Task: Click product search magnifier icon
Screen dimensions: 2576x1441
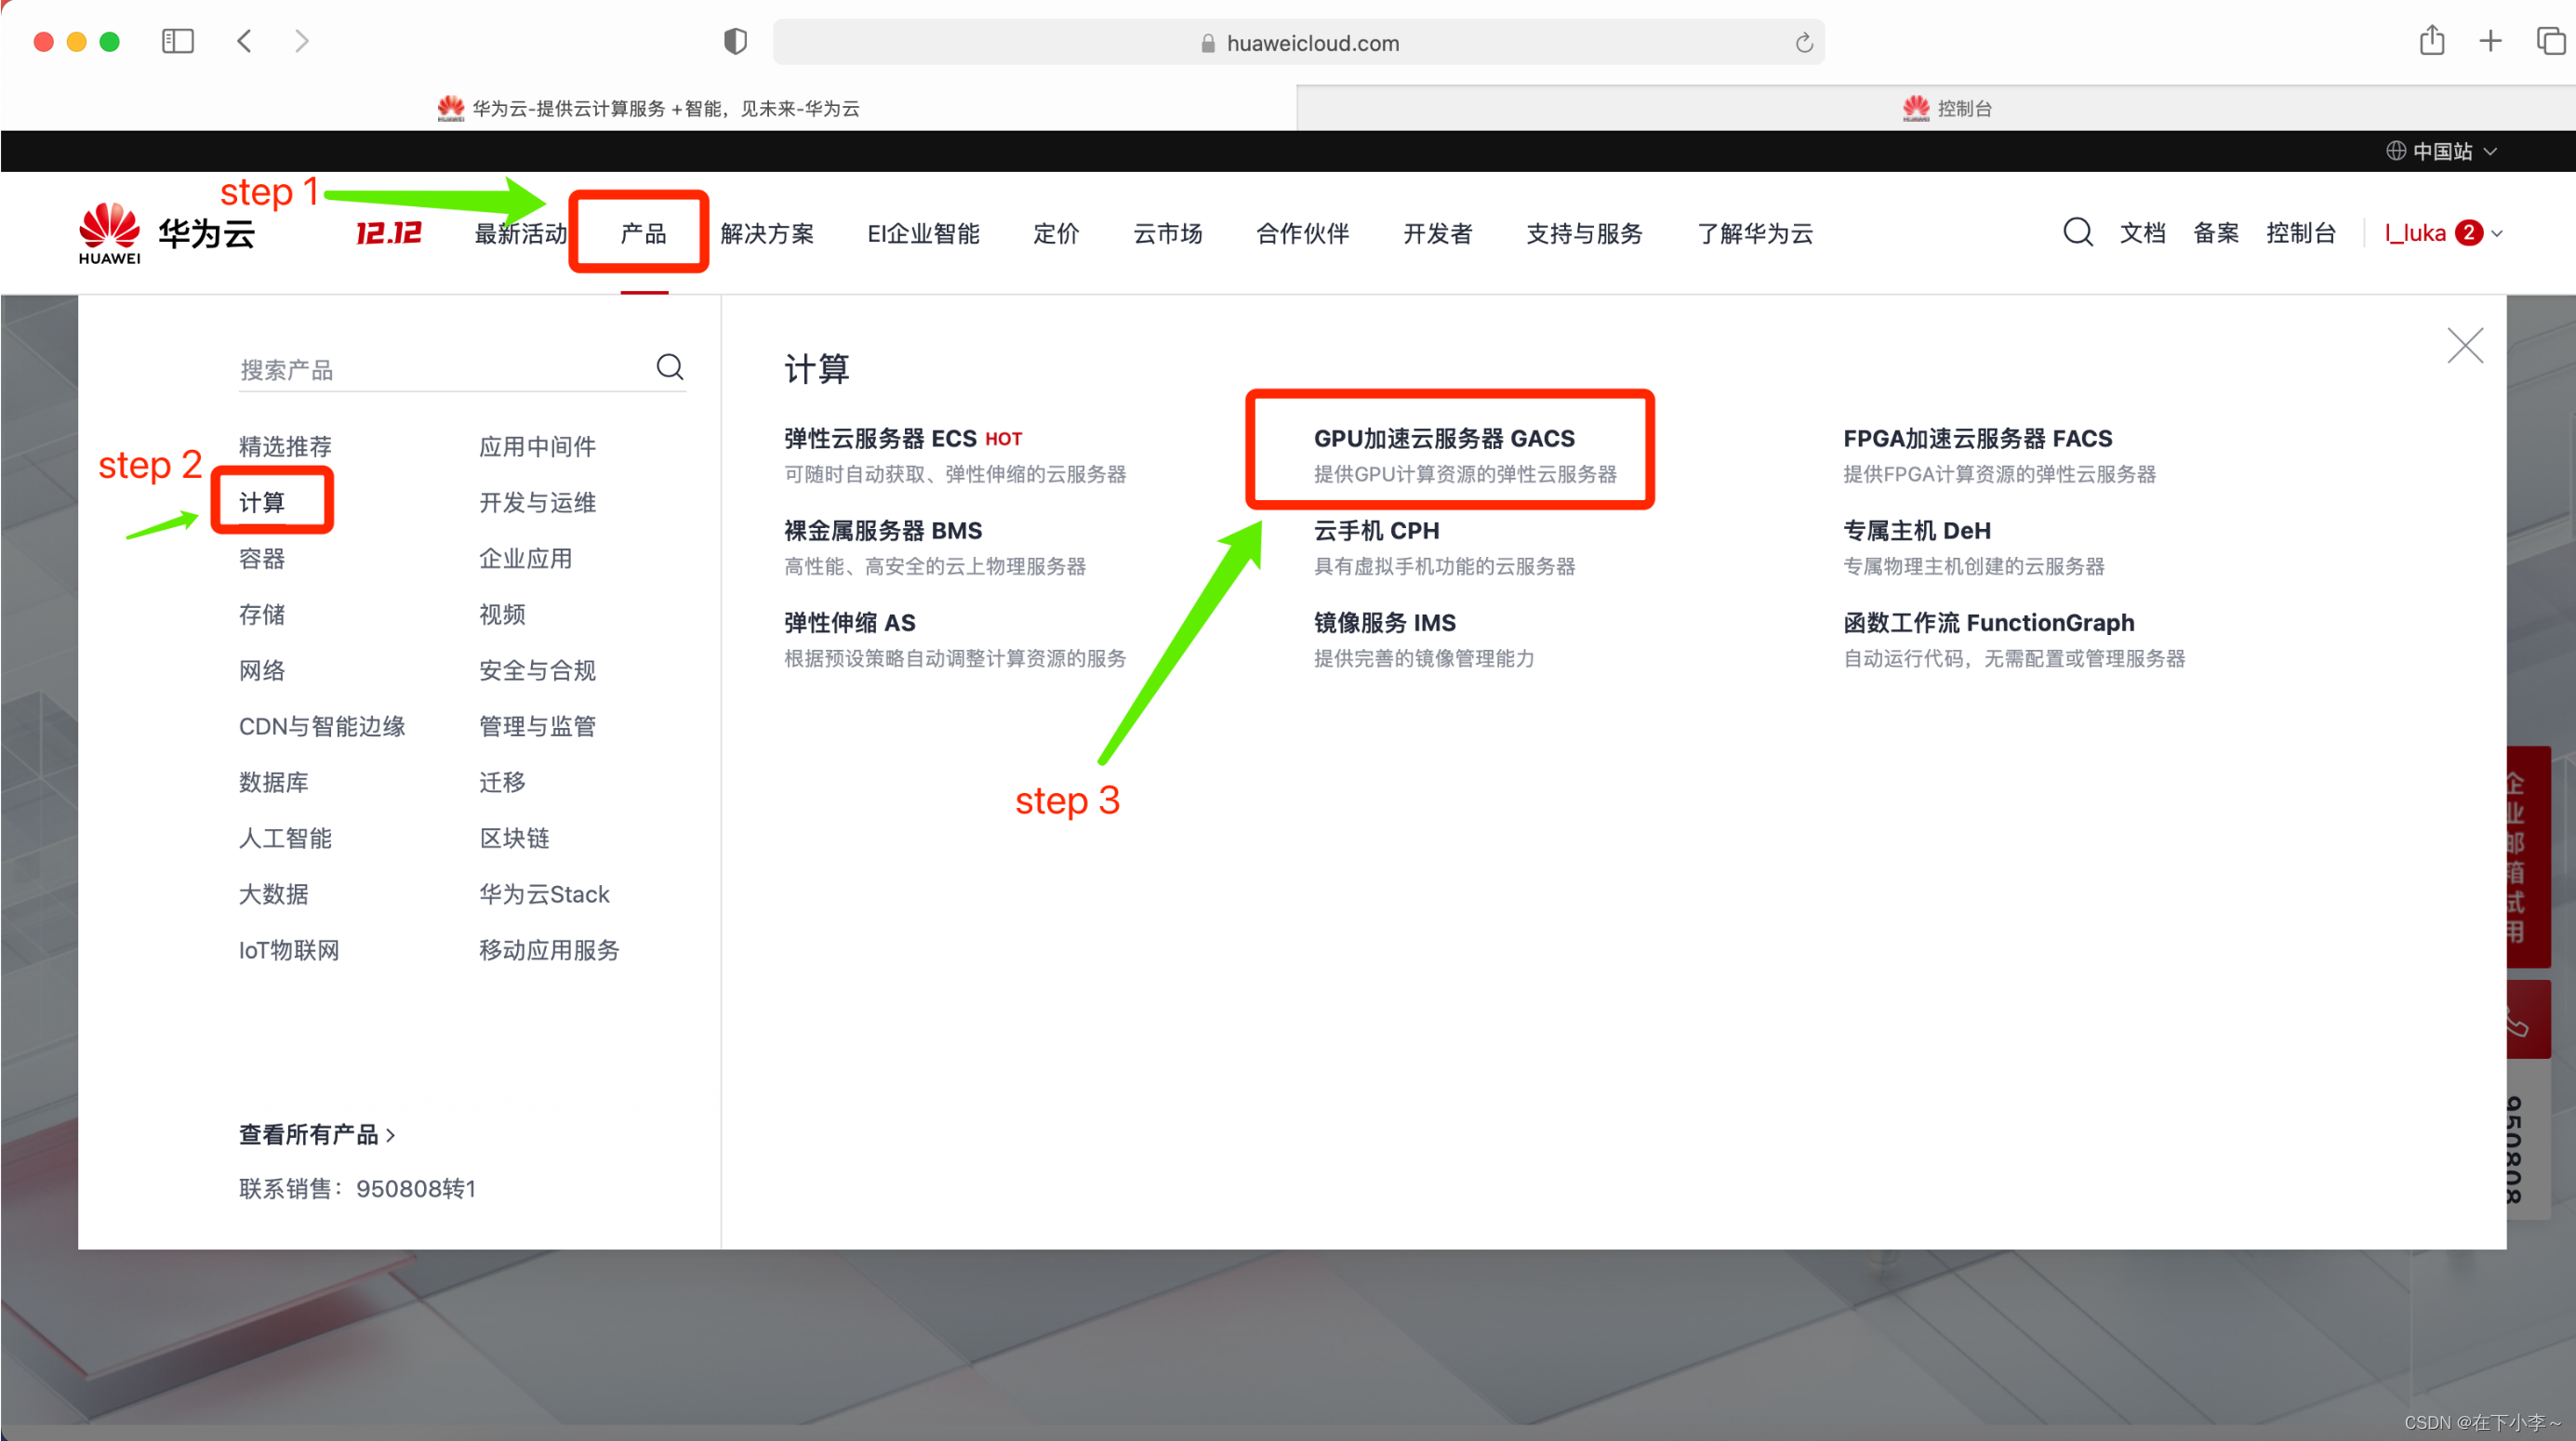Action: 669,367
